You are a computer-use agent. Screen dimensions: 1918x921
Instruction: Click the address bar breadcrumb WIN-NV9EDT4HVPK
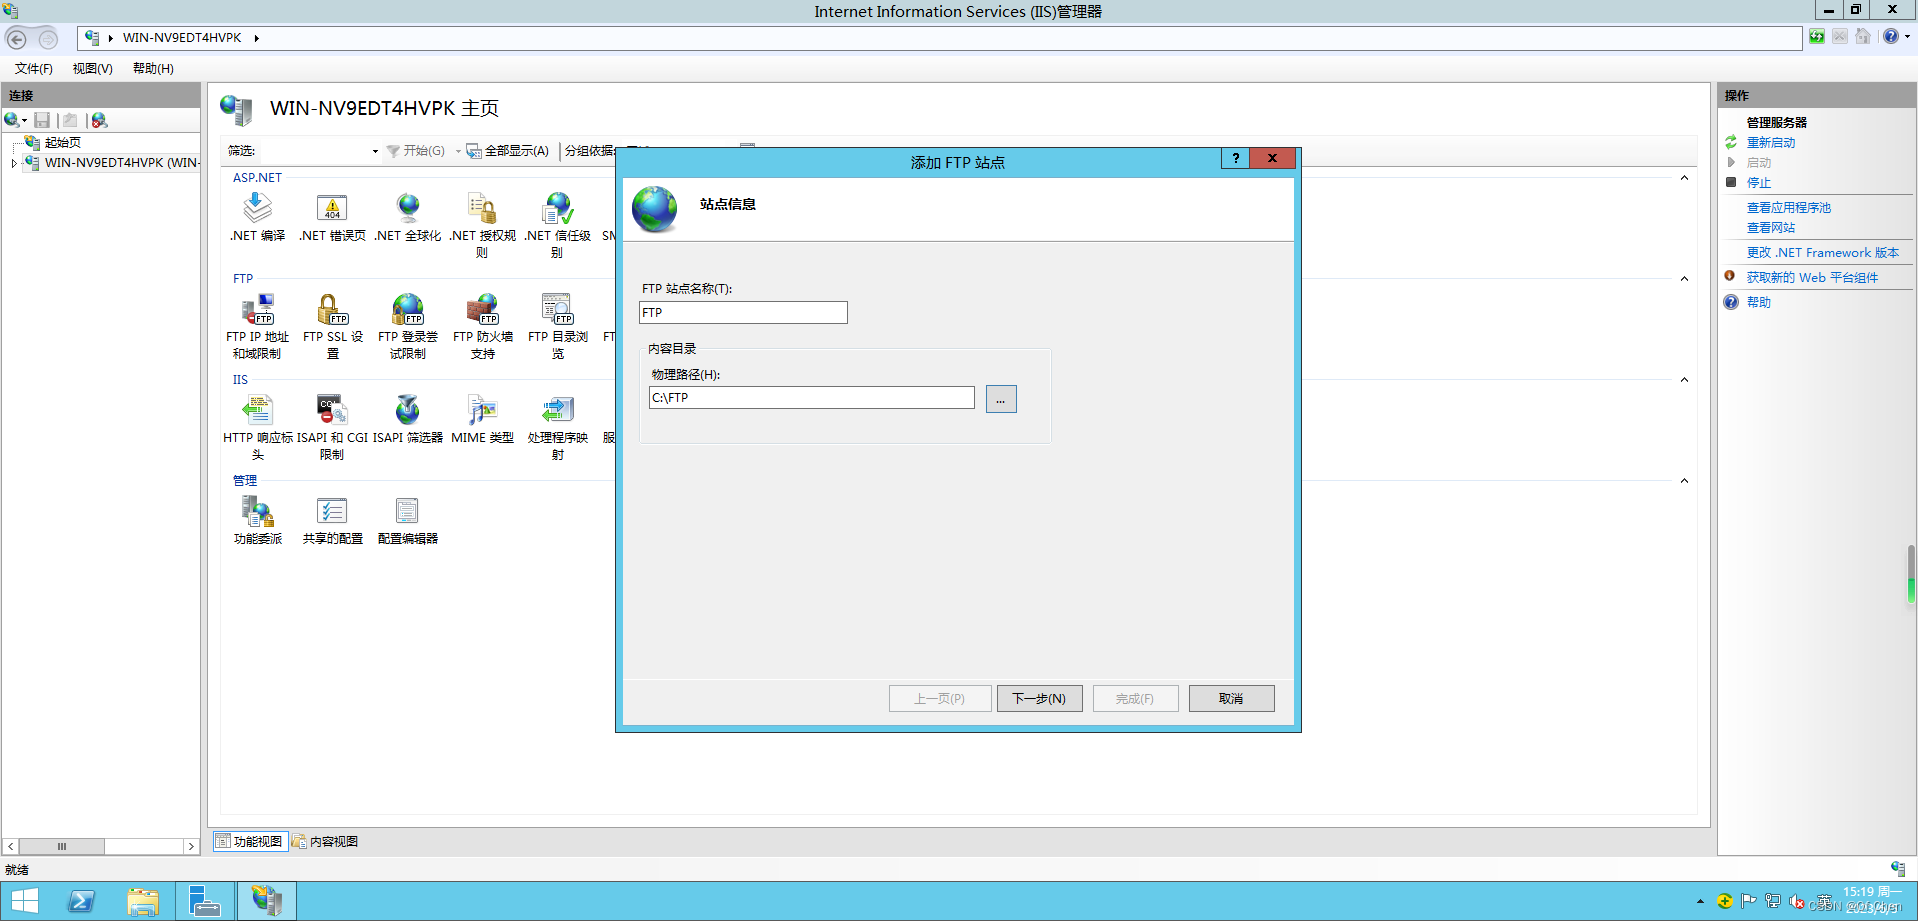(182, 38)
